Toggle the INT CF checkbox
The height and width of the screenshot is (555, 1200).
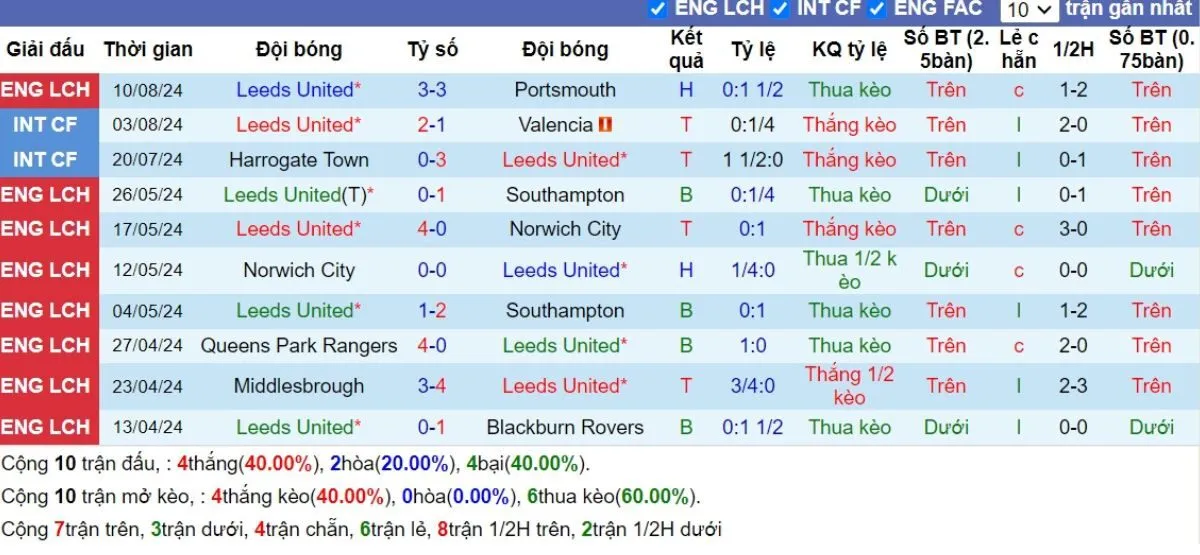pos(779,8)
